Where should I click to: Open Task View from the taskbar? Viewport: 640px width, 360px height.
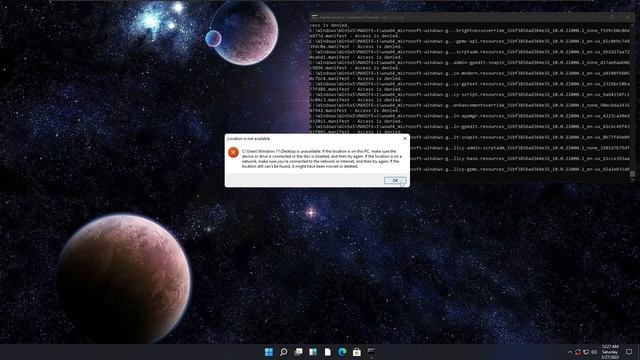298,352
